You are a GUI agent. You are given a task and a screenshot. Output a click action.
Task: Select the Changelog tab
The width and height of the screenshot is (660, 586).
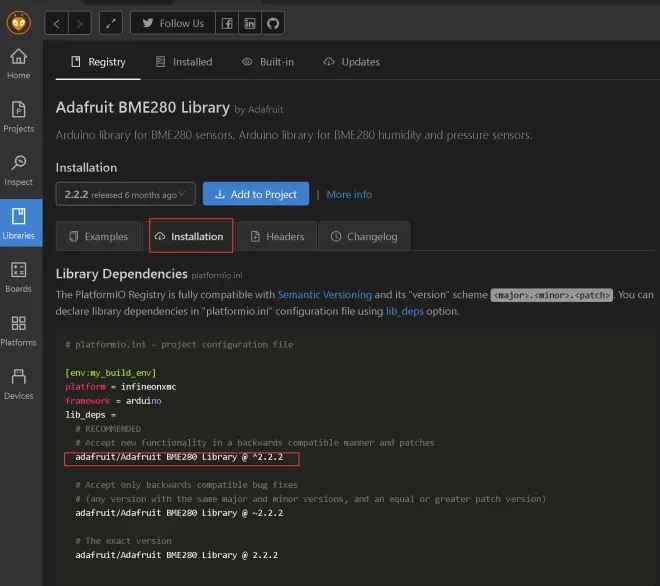[x=364, y=236]
